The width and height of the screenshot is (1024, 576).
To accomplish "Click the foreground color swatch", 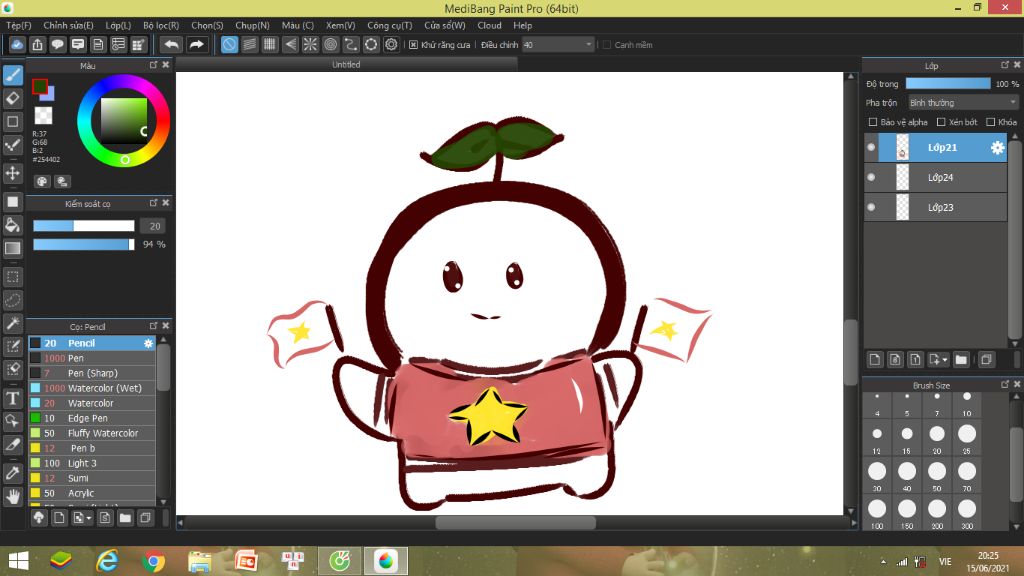I will tap(40, 86).
